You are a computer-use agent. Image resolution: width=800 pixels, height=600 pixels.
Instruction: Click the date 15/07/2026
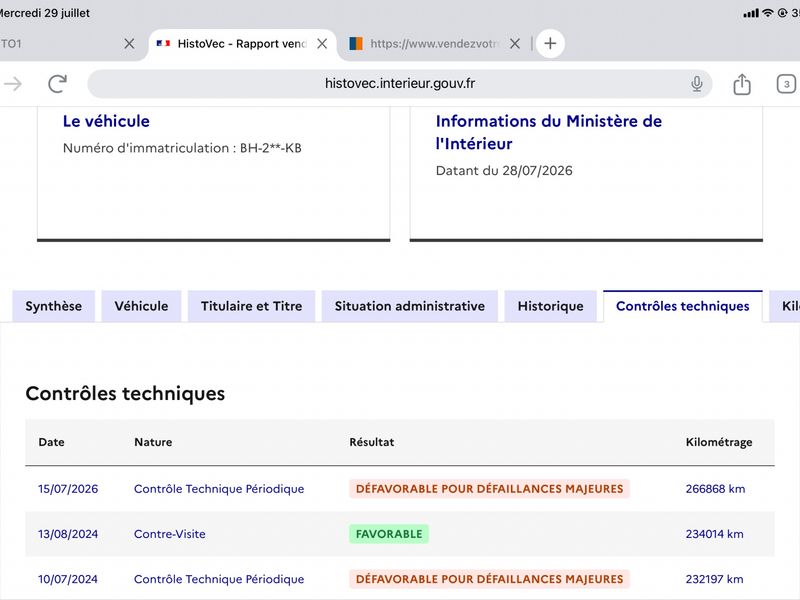click(x=68, y=489)
